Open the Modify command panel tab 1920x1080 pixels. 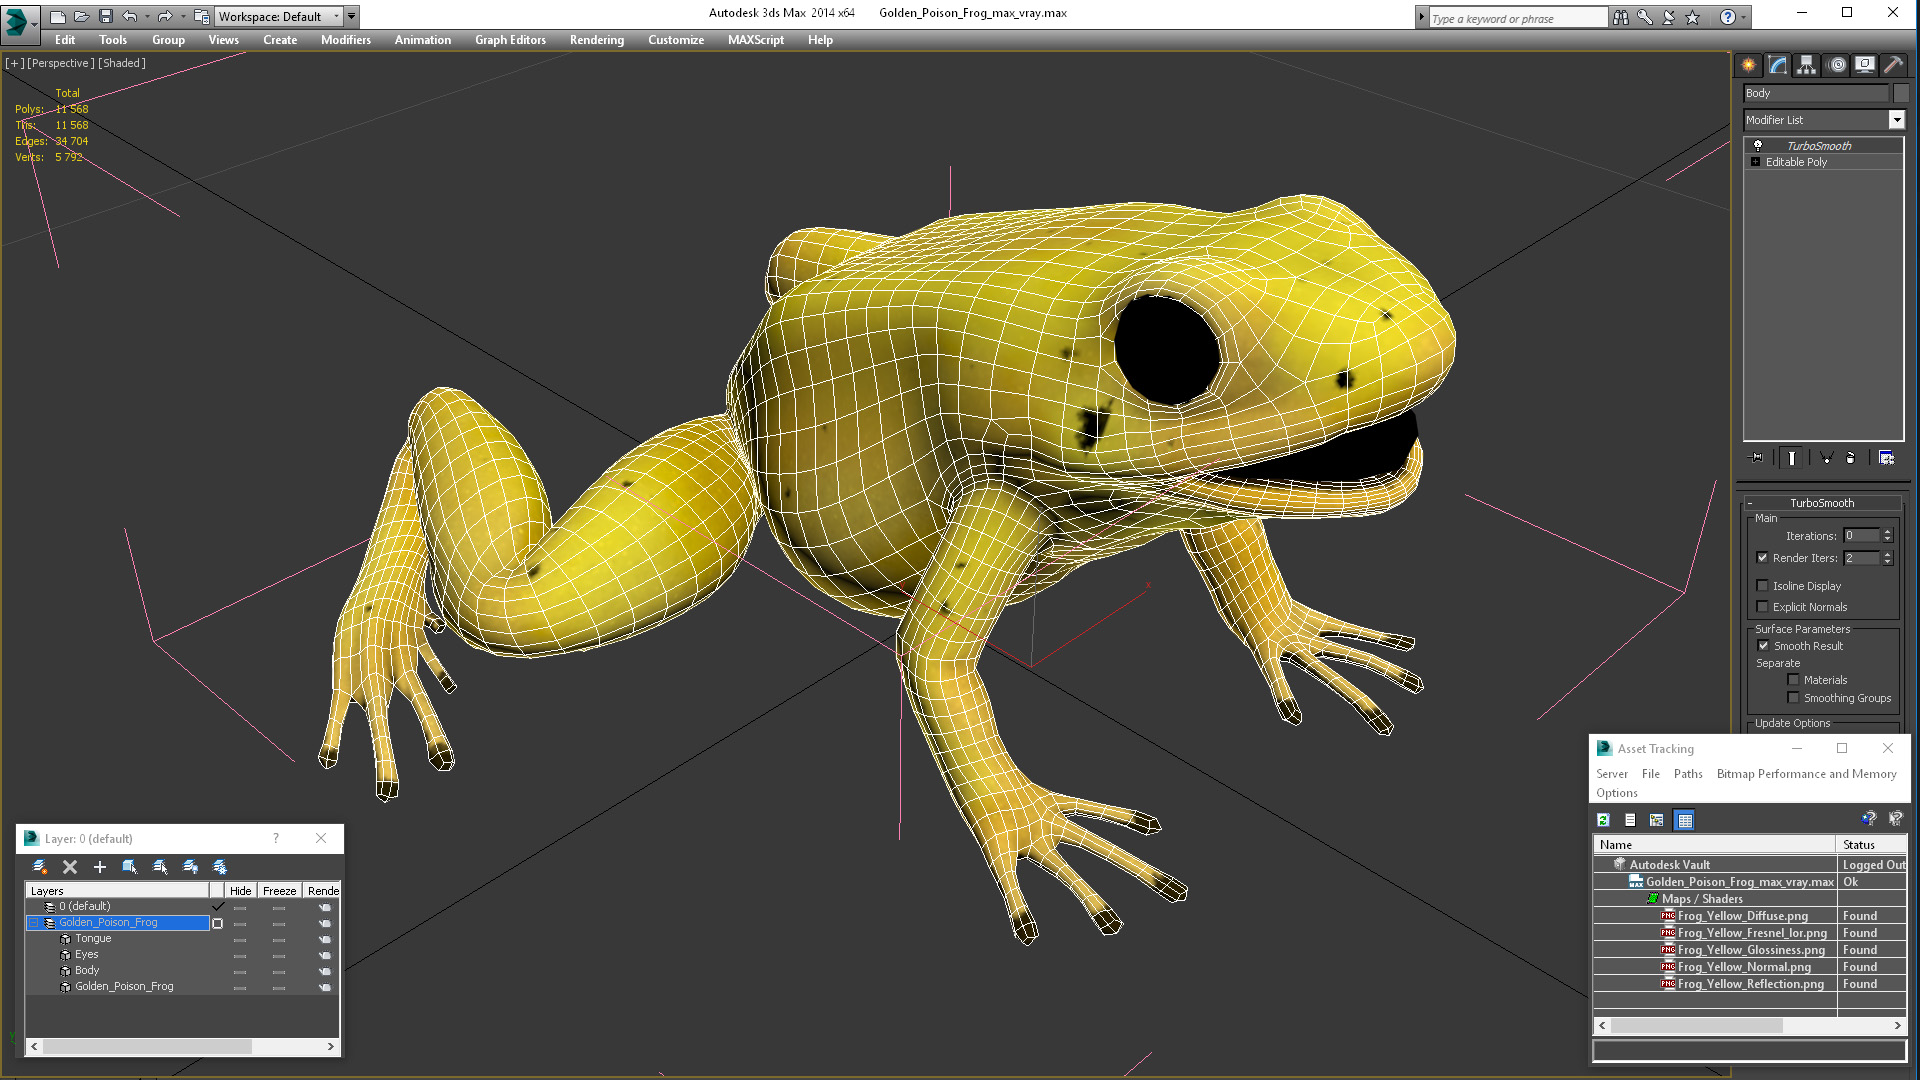(x=1778, y=65)
